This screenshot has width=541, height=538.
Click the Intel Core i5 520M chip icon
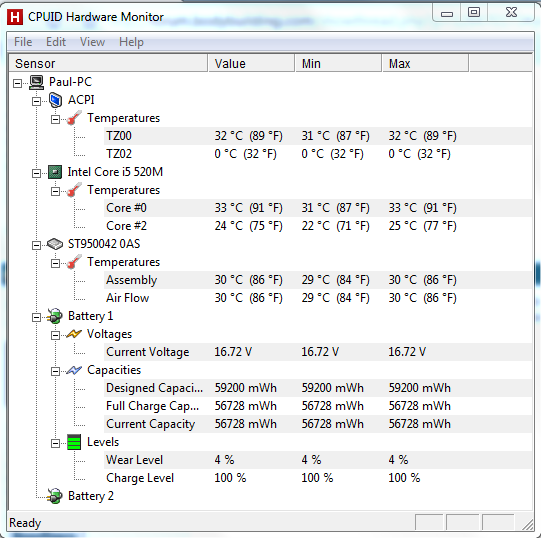tap(55, 172)
